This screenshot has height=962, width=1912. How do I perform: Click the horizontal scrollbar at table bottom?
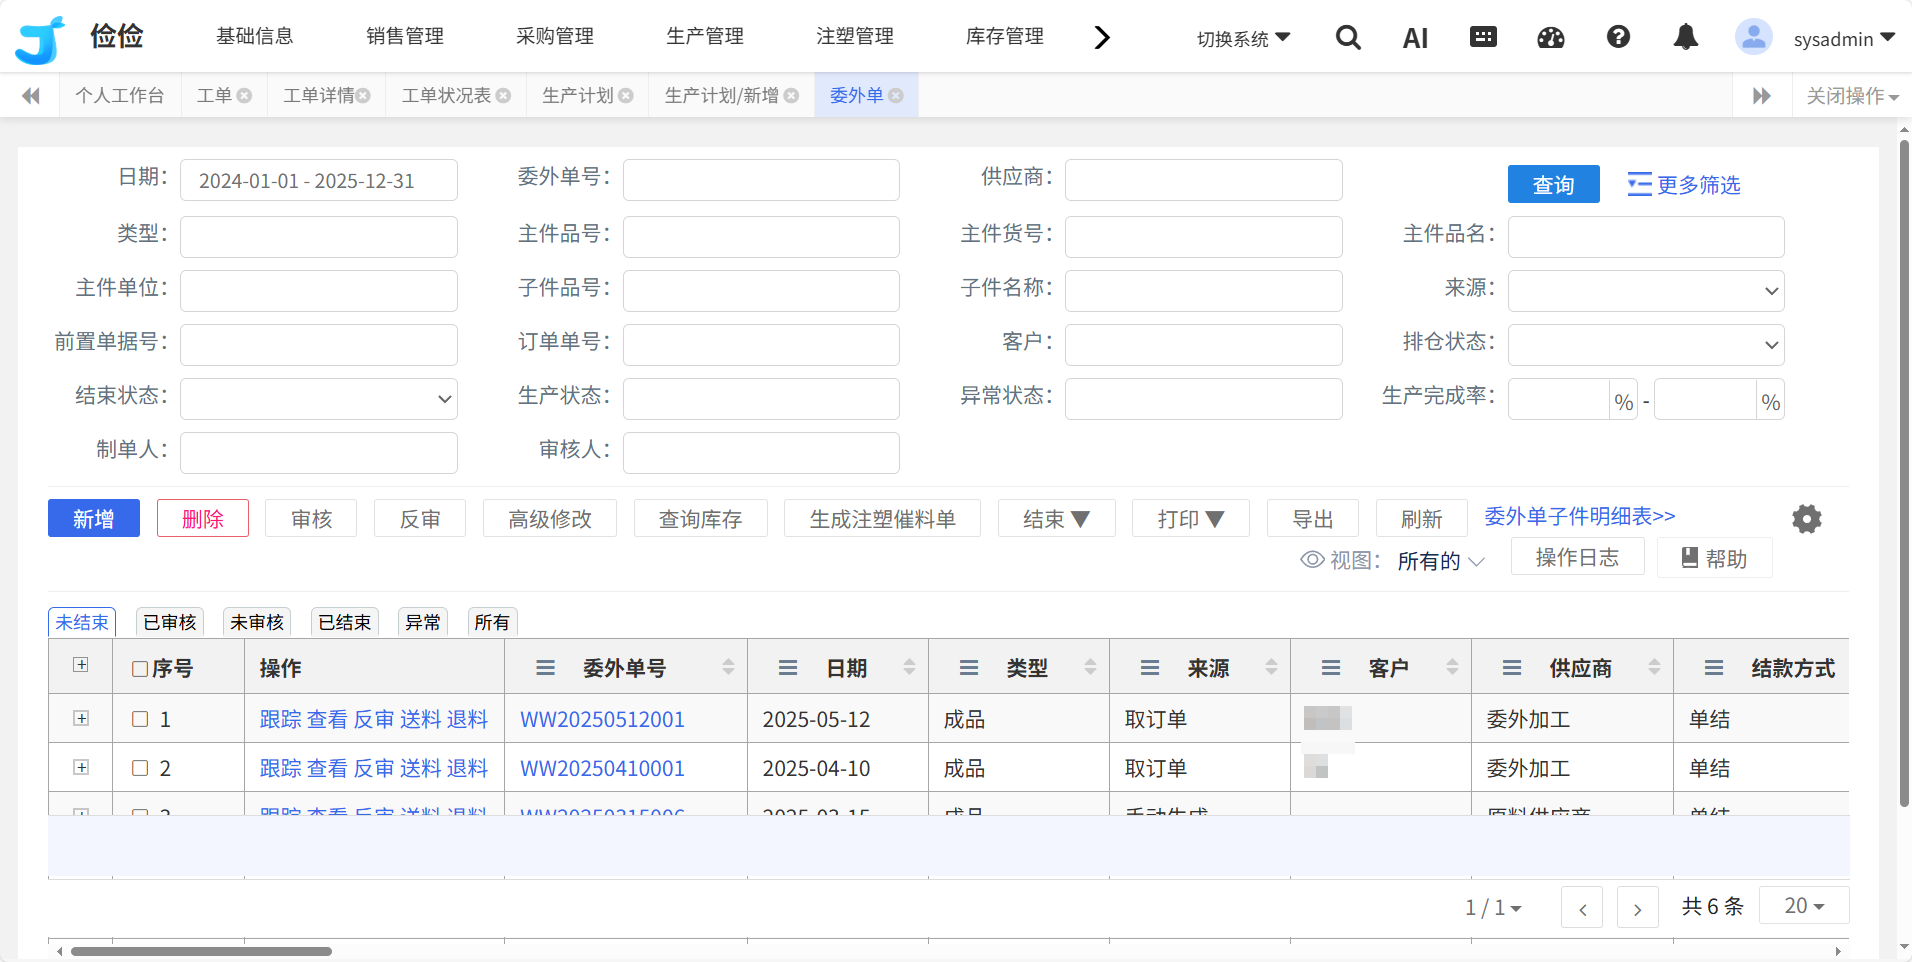tap(201, 951)
